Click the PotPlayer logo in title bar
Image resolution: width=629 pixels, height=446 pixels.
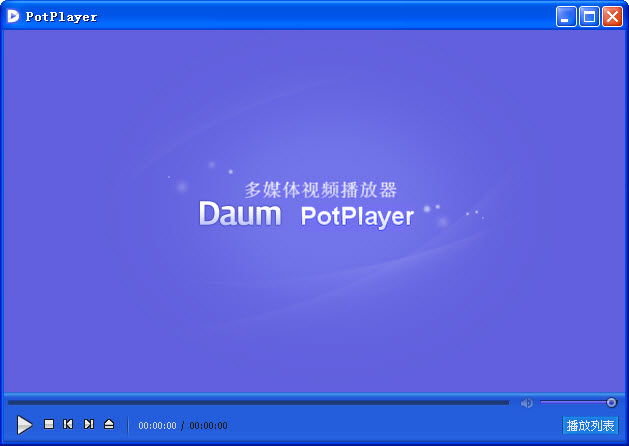pos(13,16)
